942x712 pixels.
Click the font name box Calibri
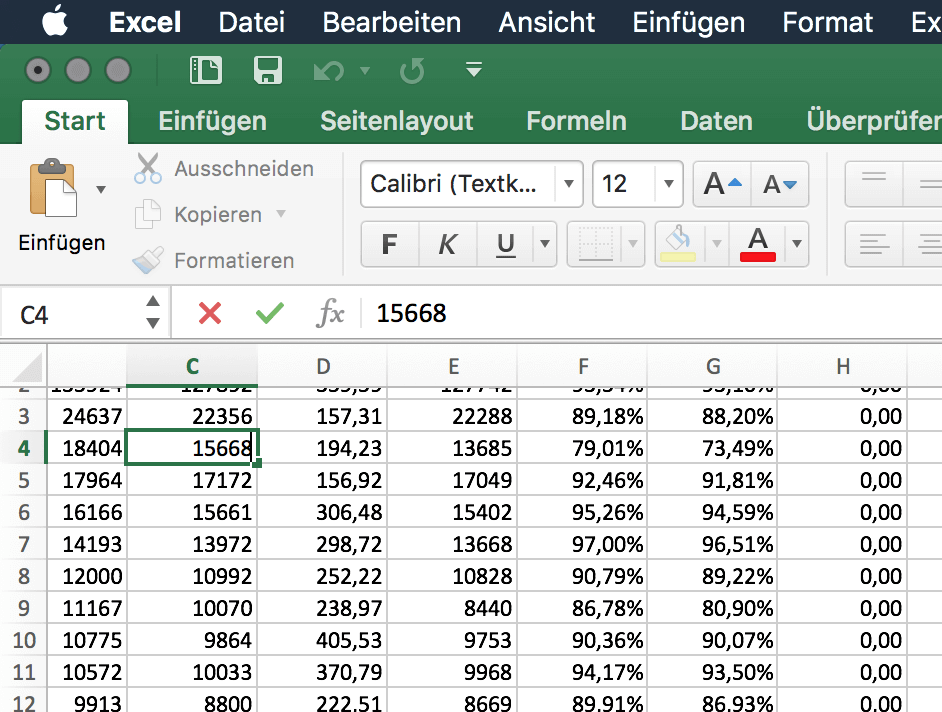click(458, 184)
